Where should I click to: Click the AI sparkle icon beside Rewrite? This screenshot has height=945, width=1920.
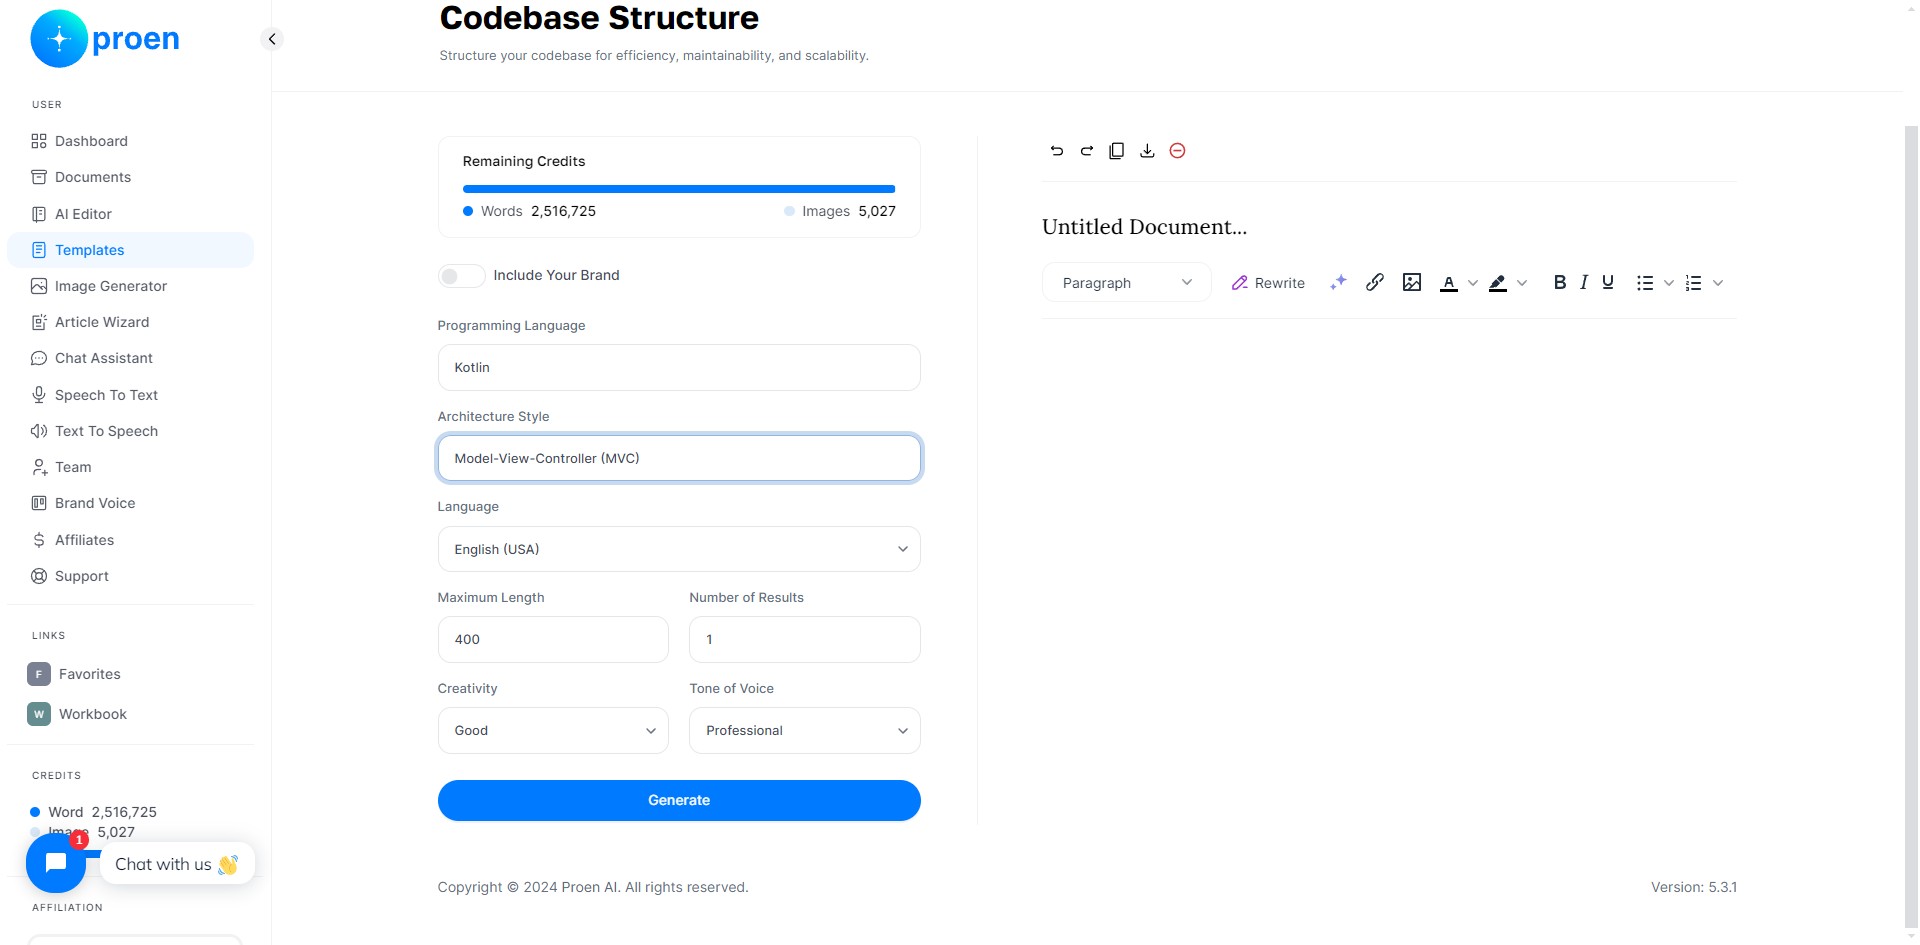coord(1338,283)
